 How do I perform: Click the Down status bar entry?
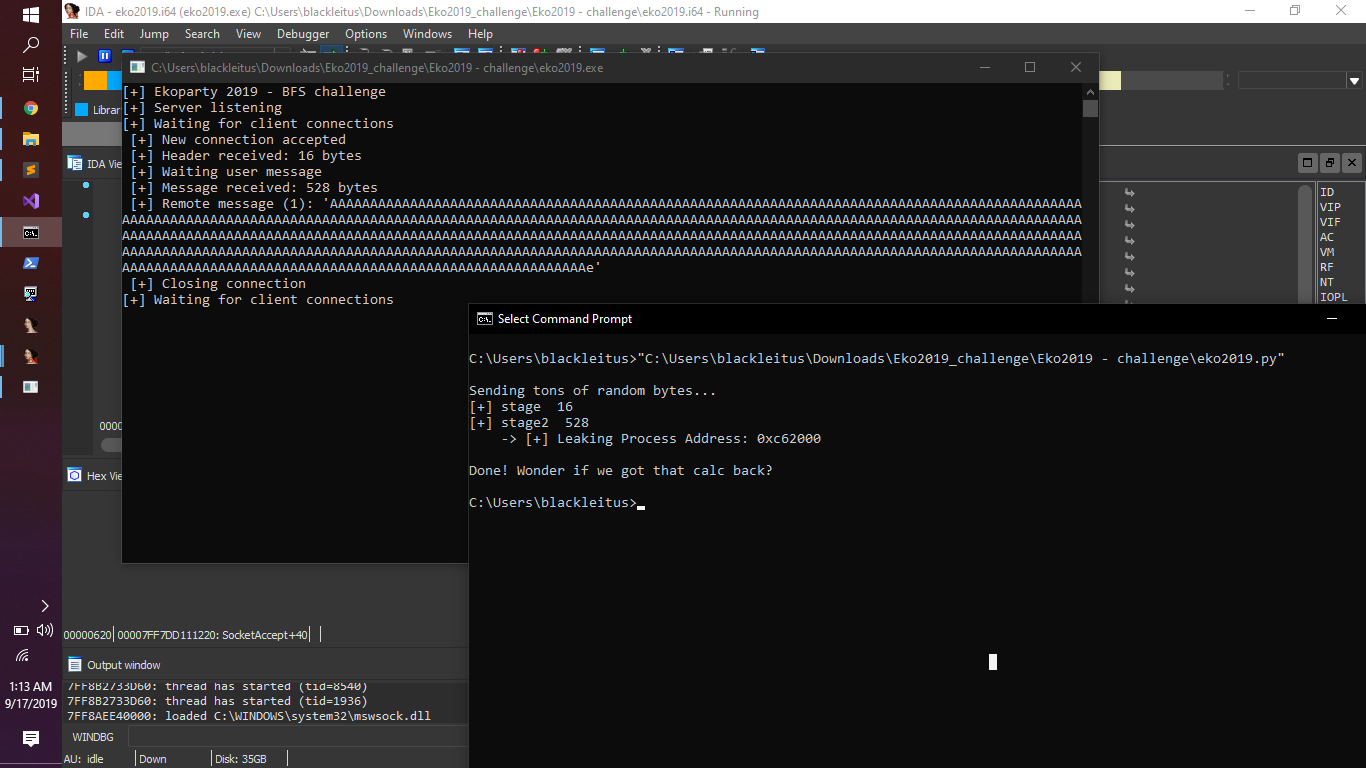click(153, 759)
